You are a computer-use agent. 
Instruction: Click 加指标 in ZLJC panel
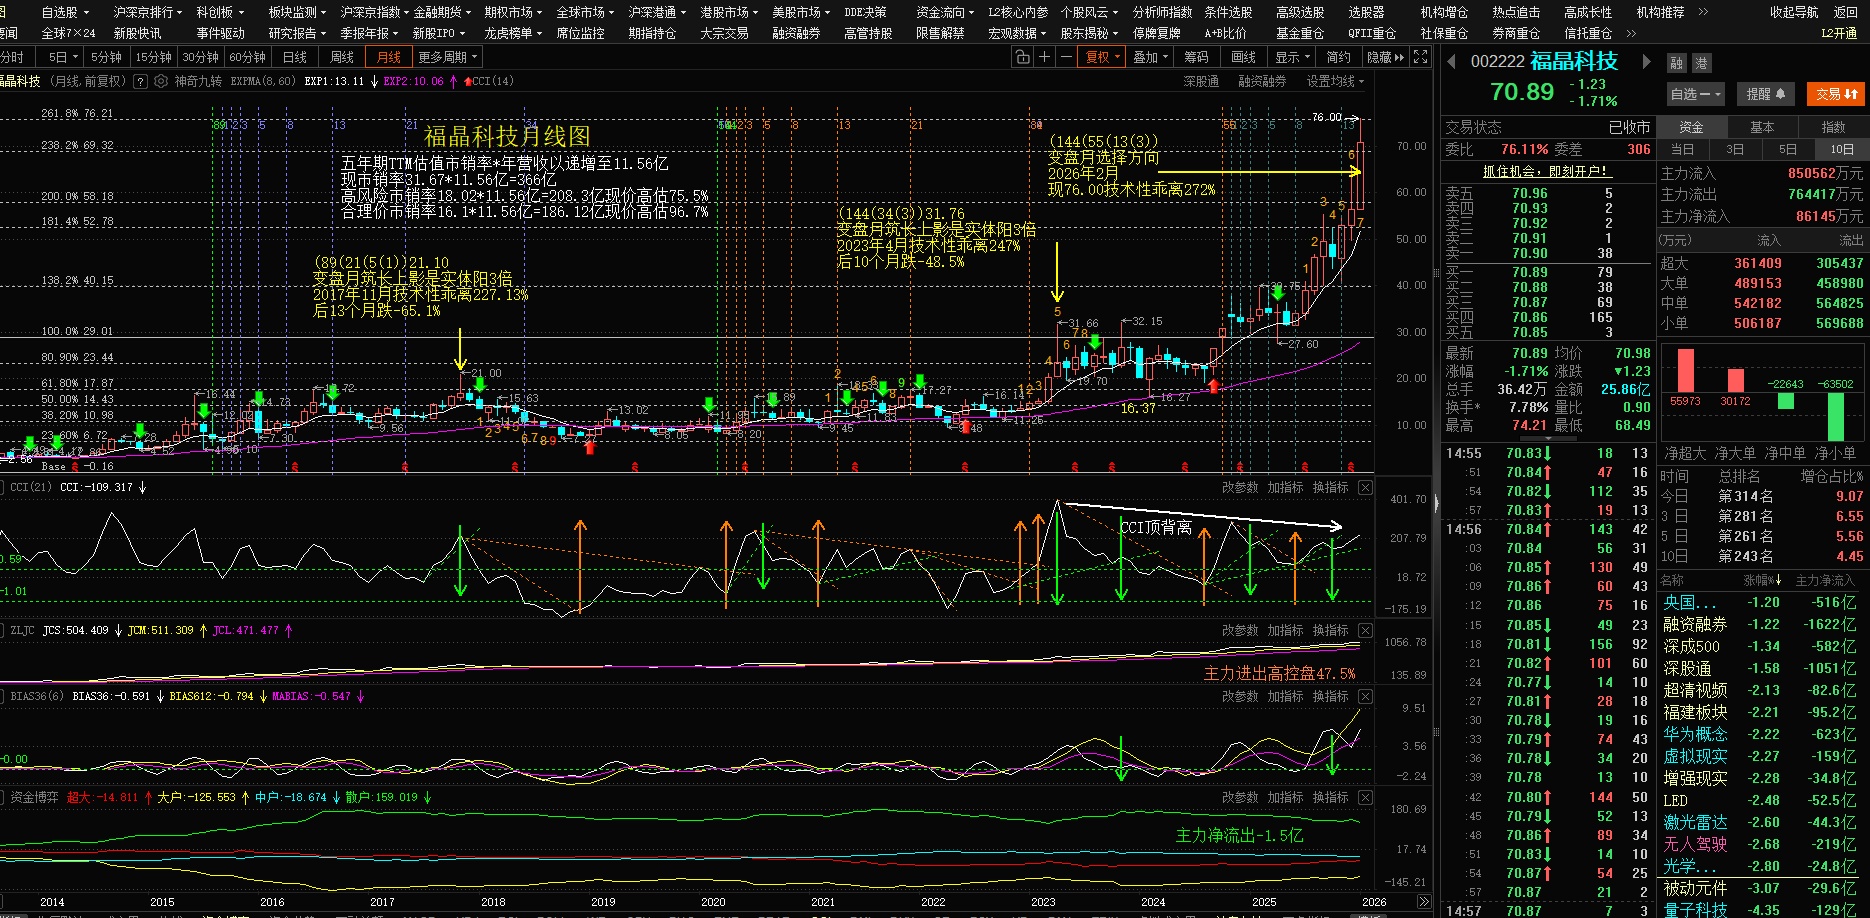pyautogui.click(x=1285, y=630)
